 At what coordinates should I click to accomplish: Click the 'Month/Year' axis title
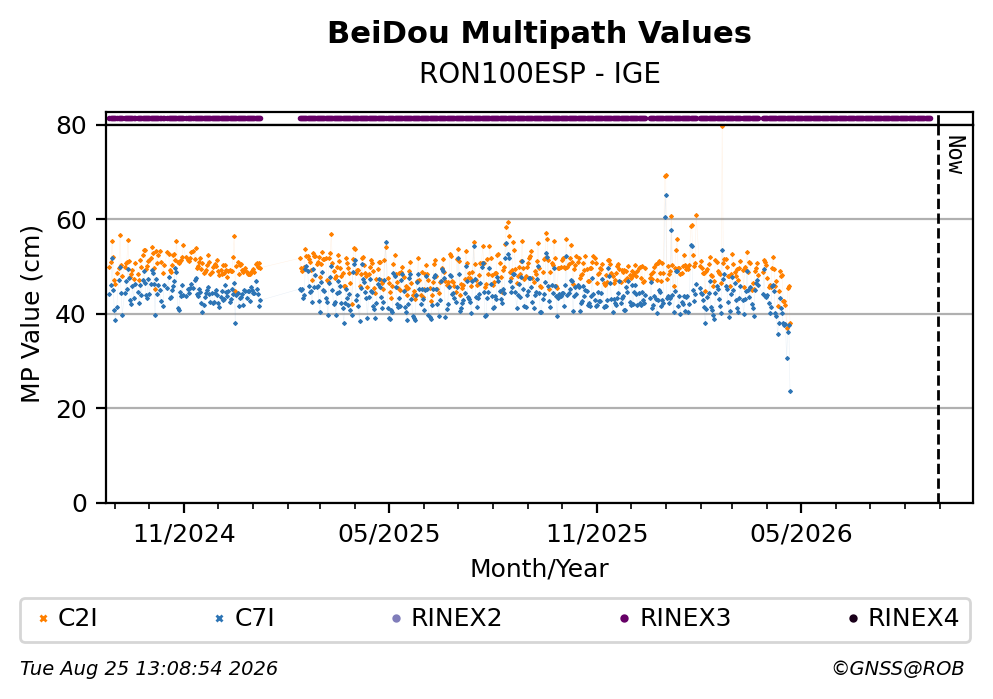[539, 569]
